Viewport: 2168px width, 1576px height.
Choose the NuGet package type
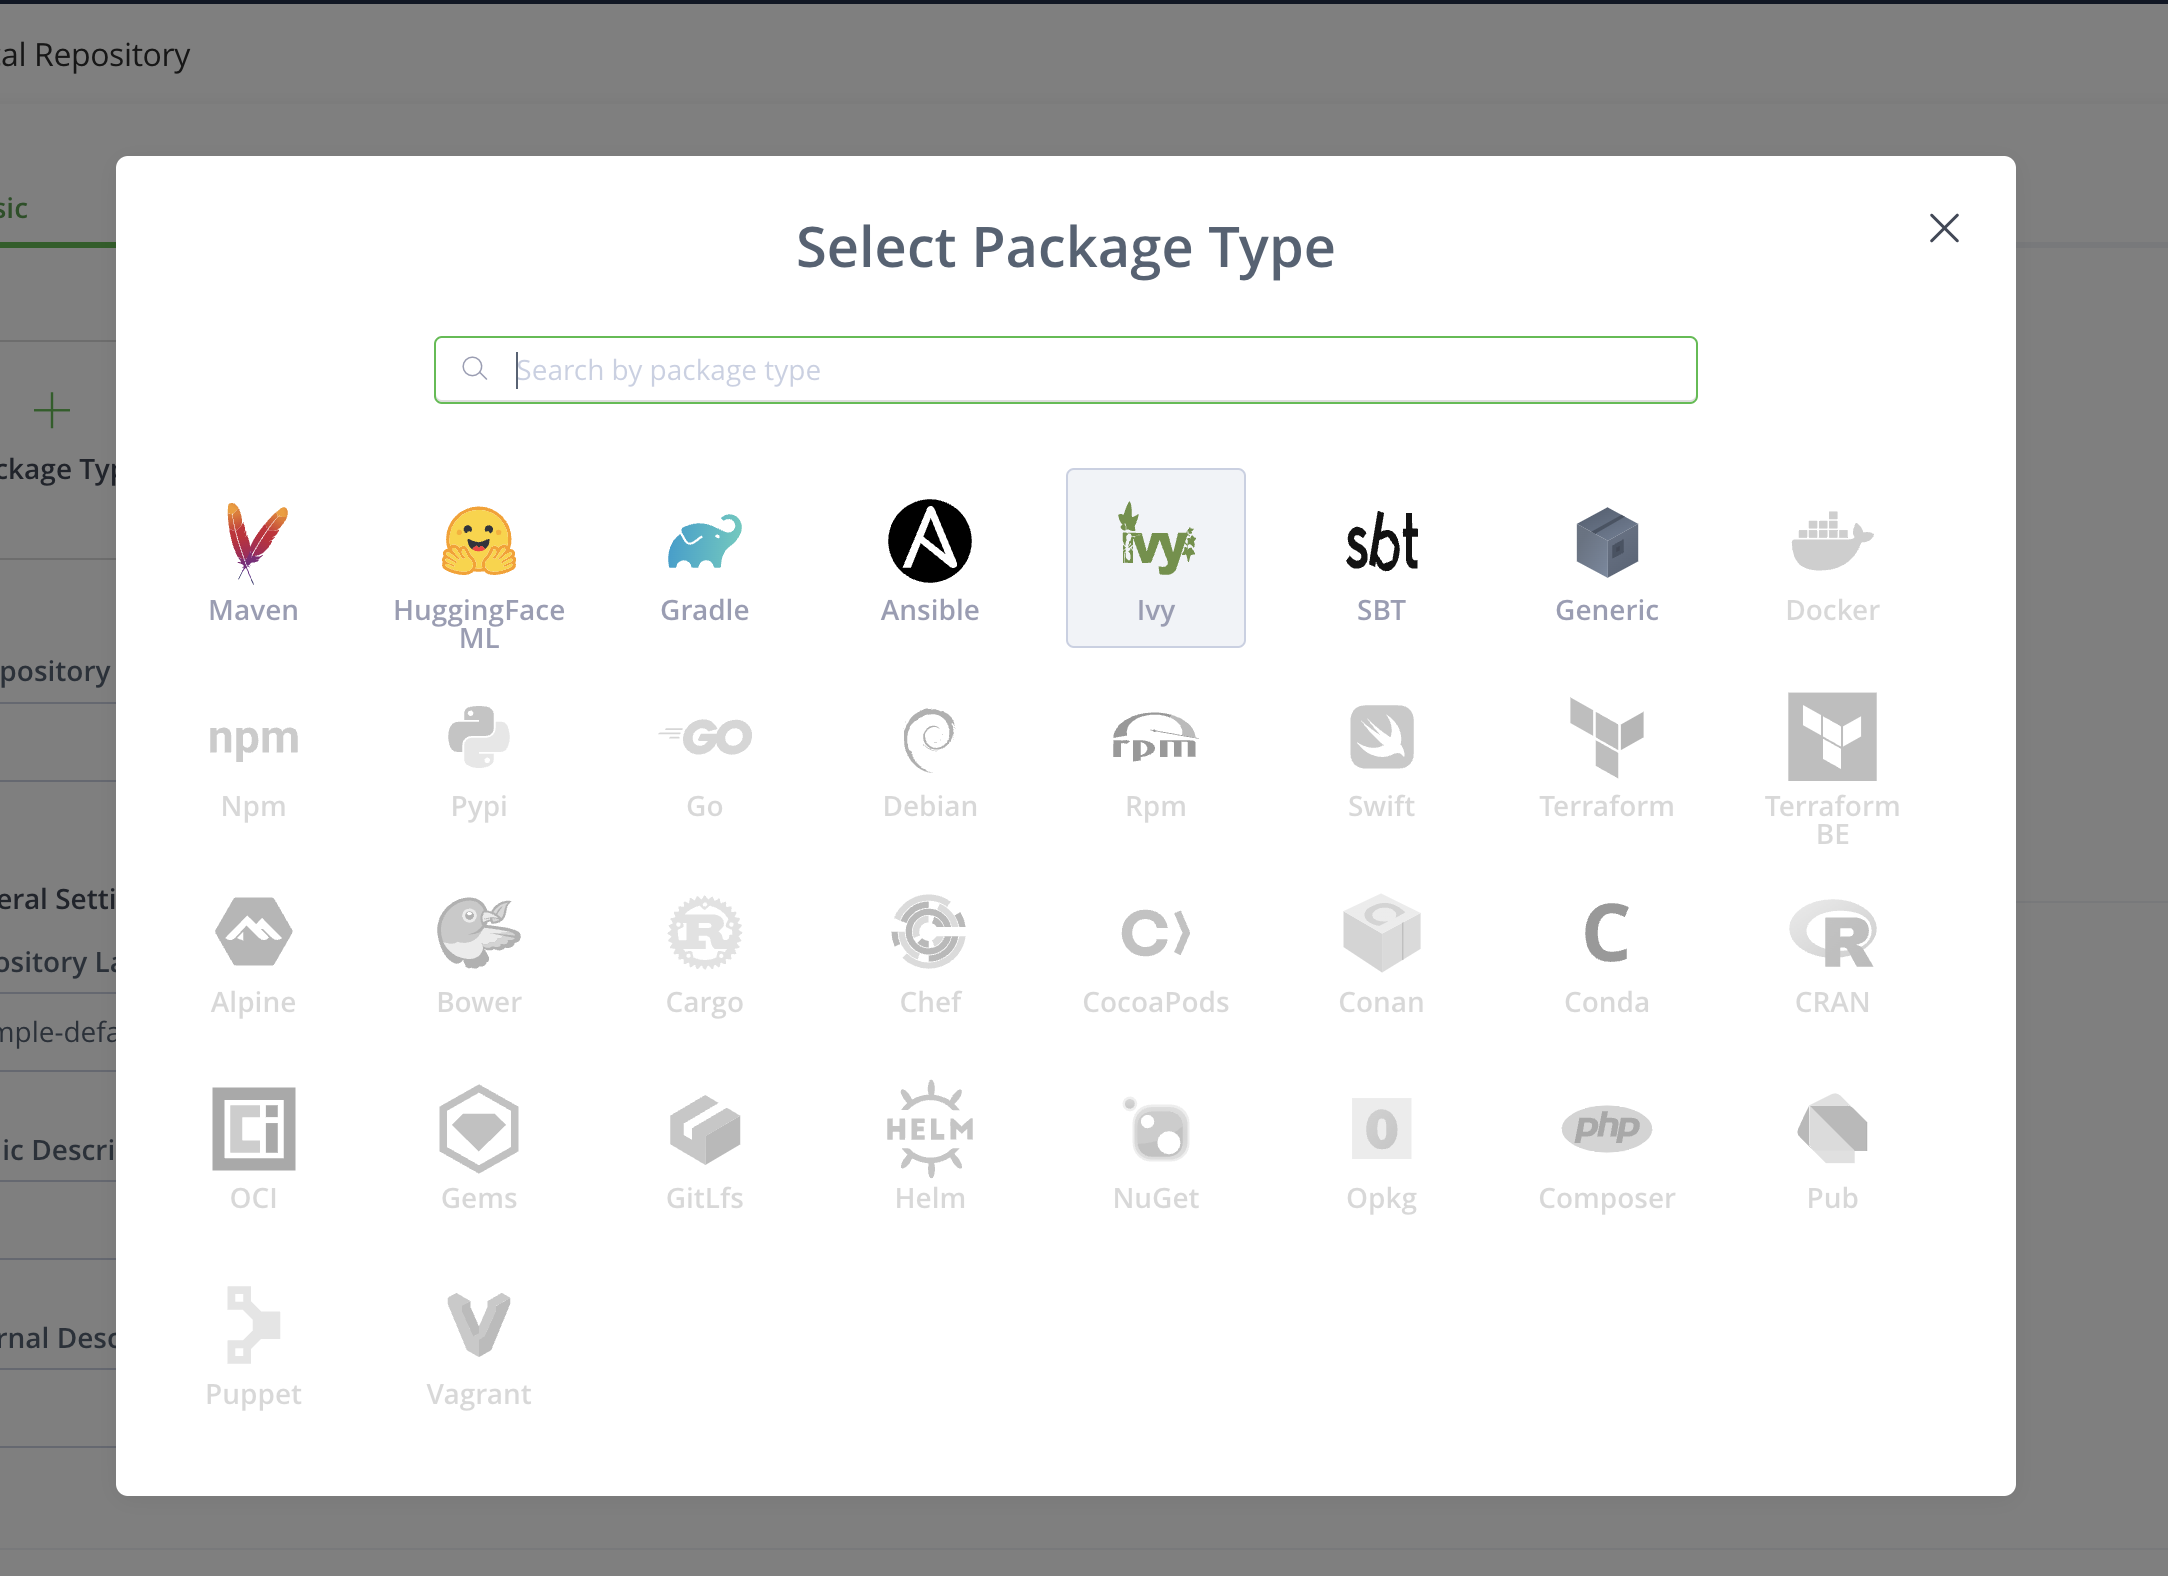1156,1146
